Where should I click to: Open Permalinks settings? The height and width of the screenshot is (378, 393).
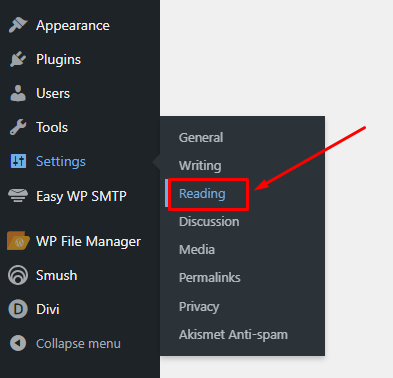click(x=210, y=278)
